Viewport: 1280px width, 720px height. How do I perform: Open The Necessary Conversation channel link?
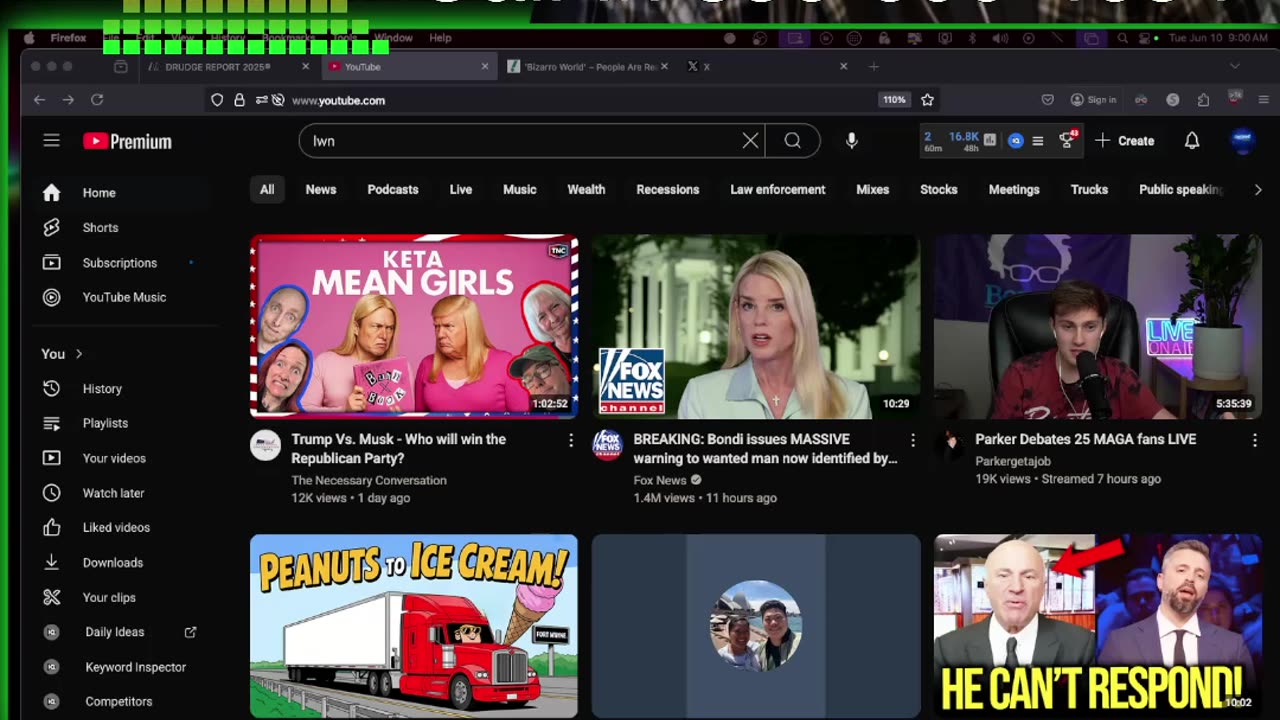(369, 480)
